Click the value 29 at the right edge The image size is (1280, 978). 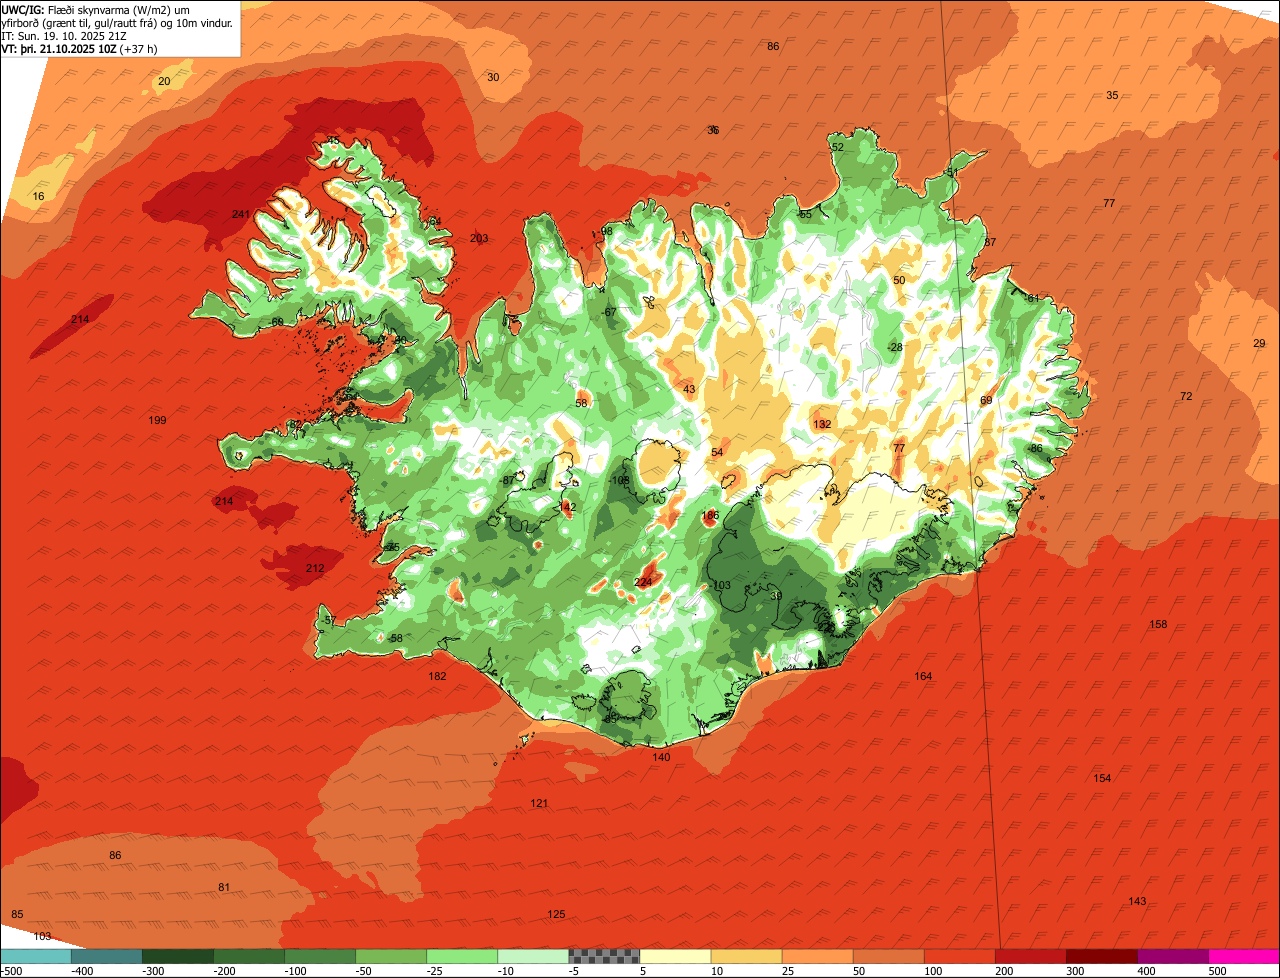[1259, 343]
